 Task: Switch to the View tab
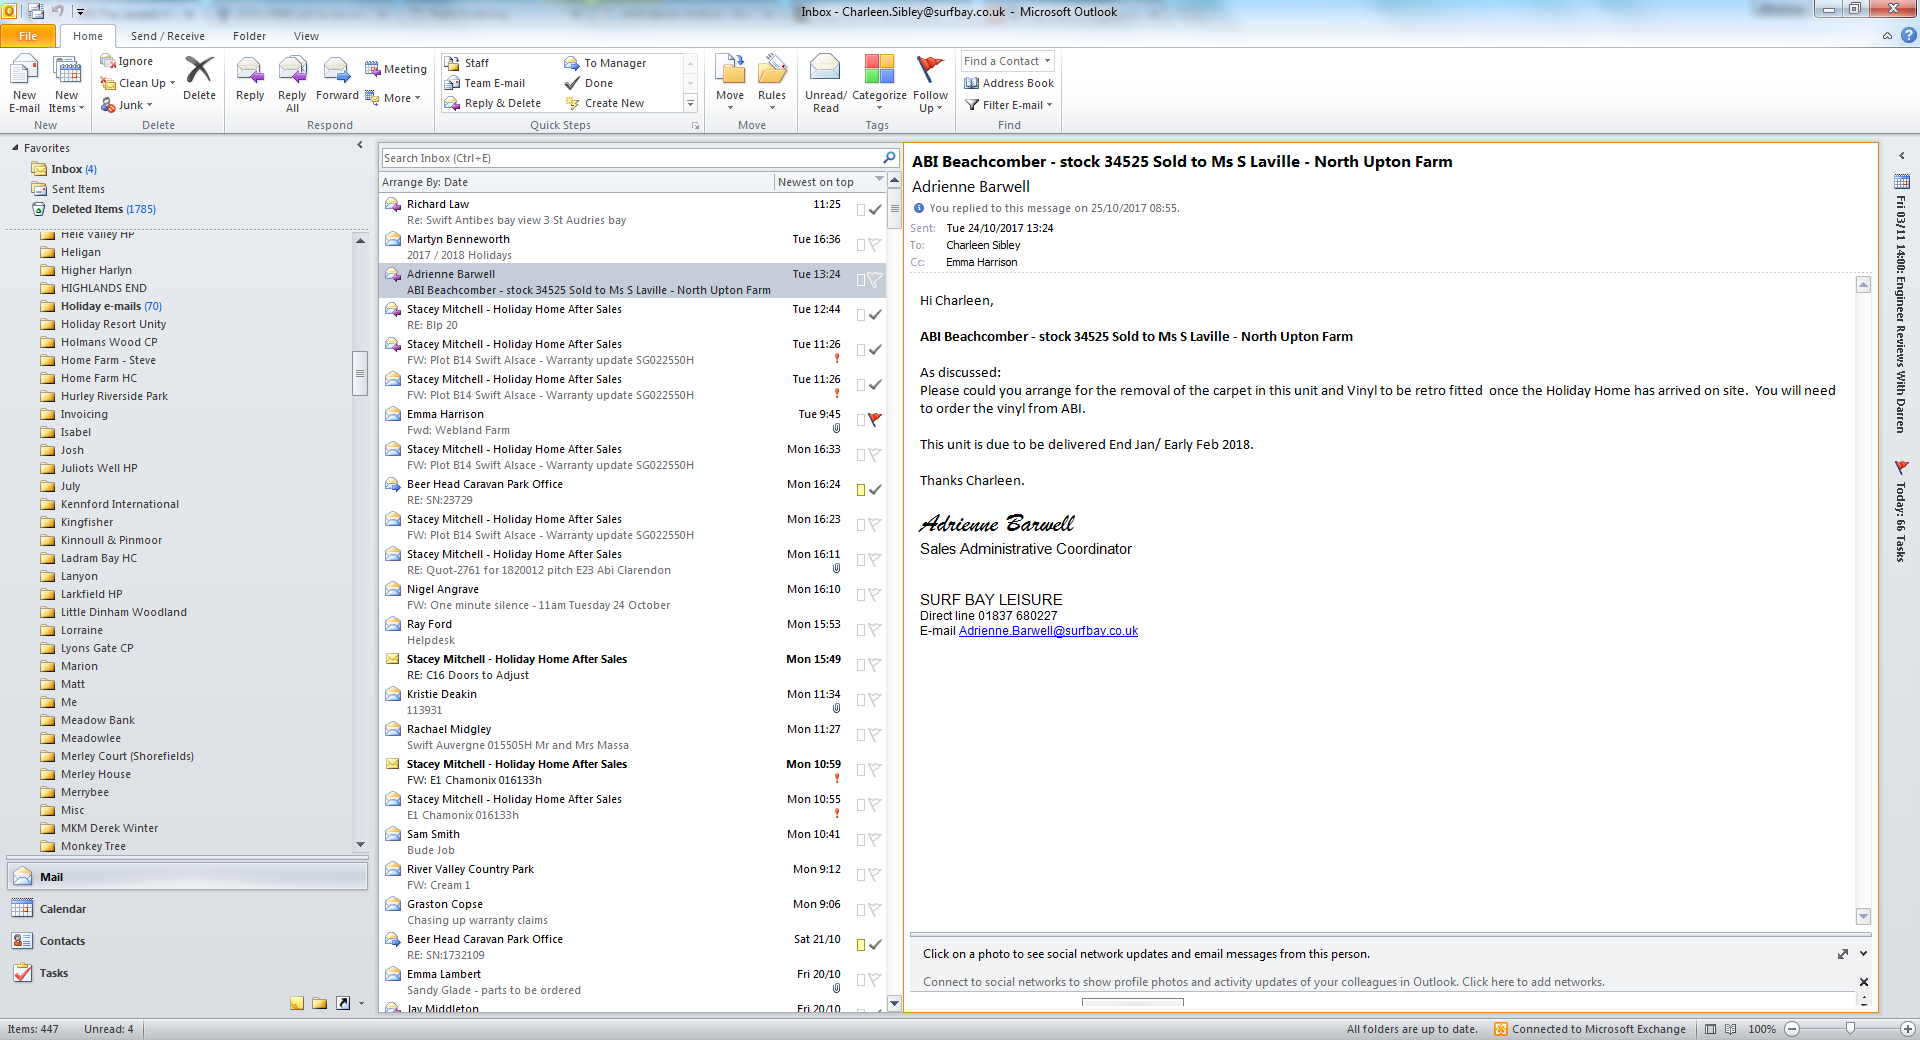(x=306, y=36)
